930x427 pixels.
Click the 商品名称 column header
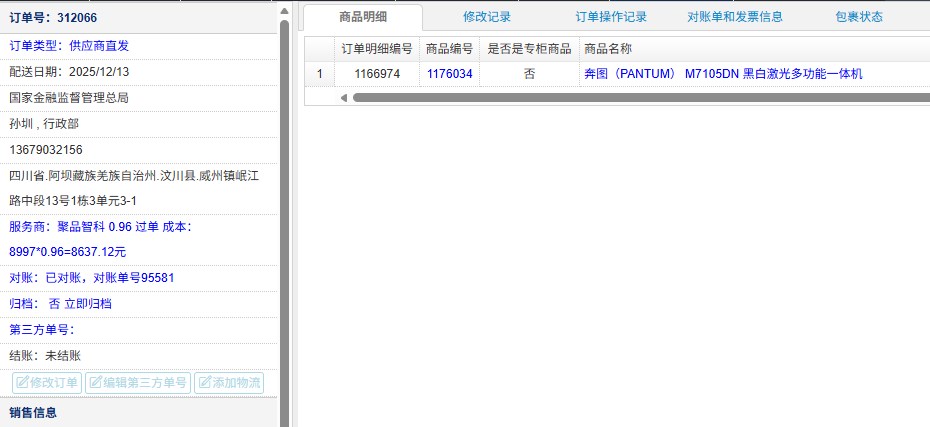[x=607, y=49]
